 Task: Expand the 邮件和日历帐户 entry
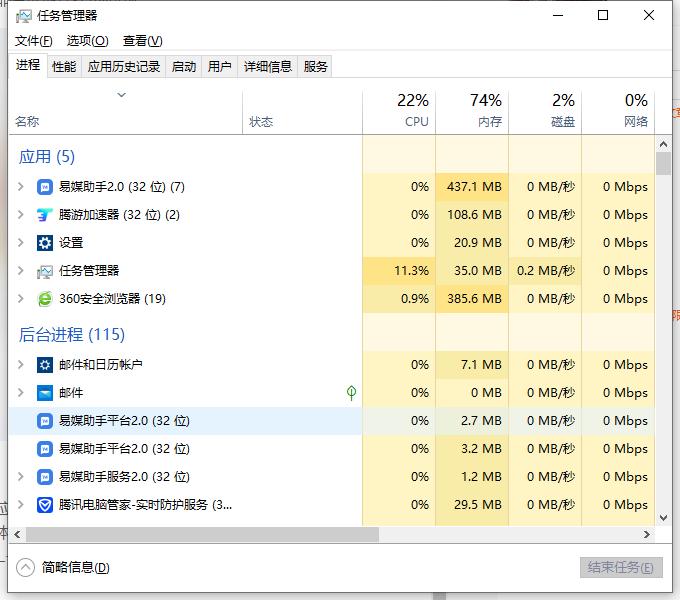(x=20, y=365)
